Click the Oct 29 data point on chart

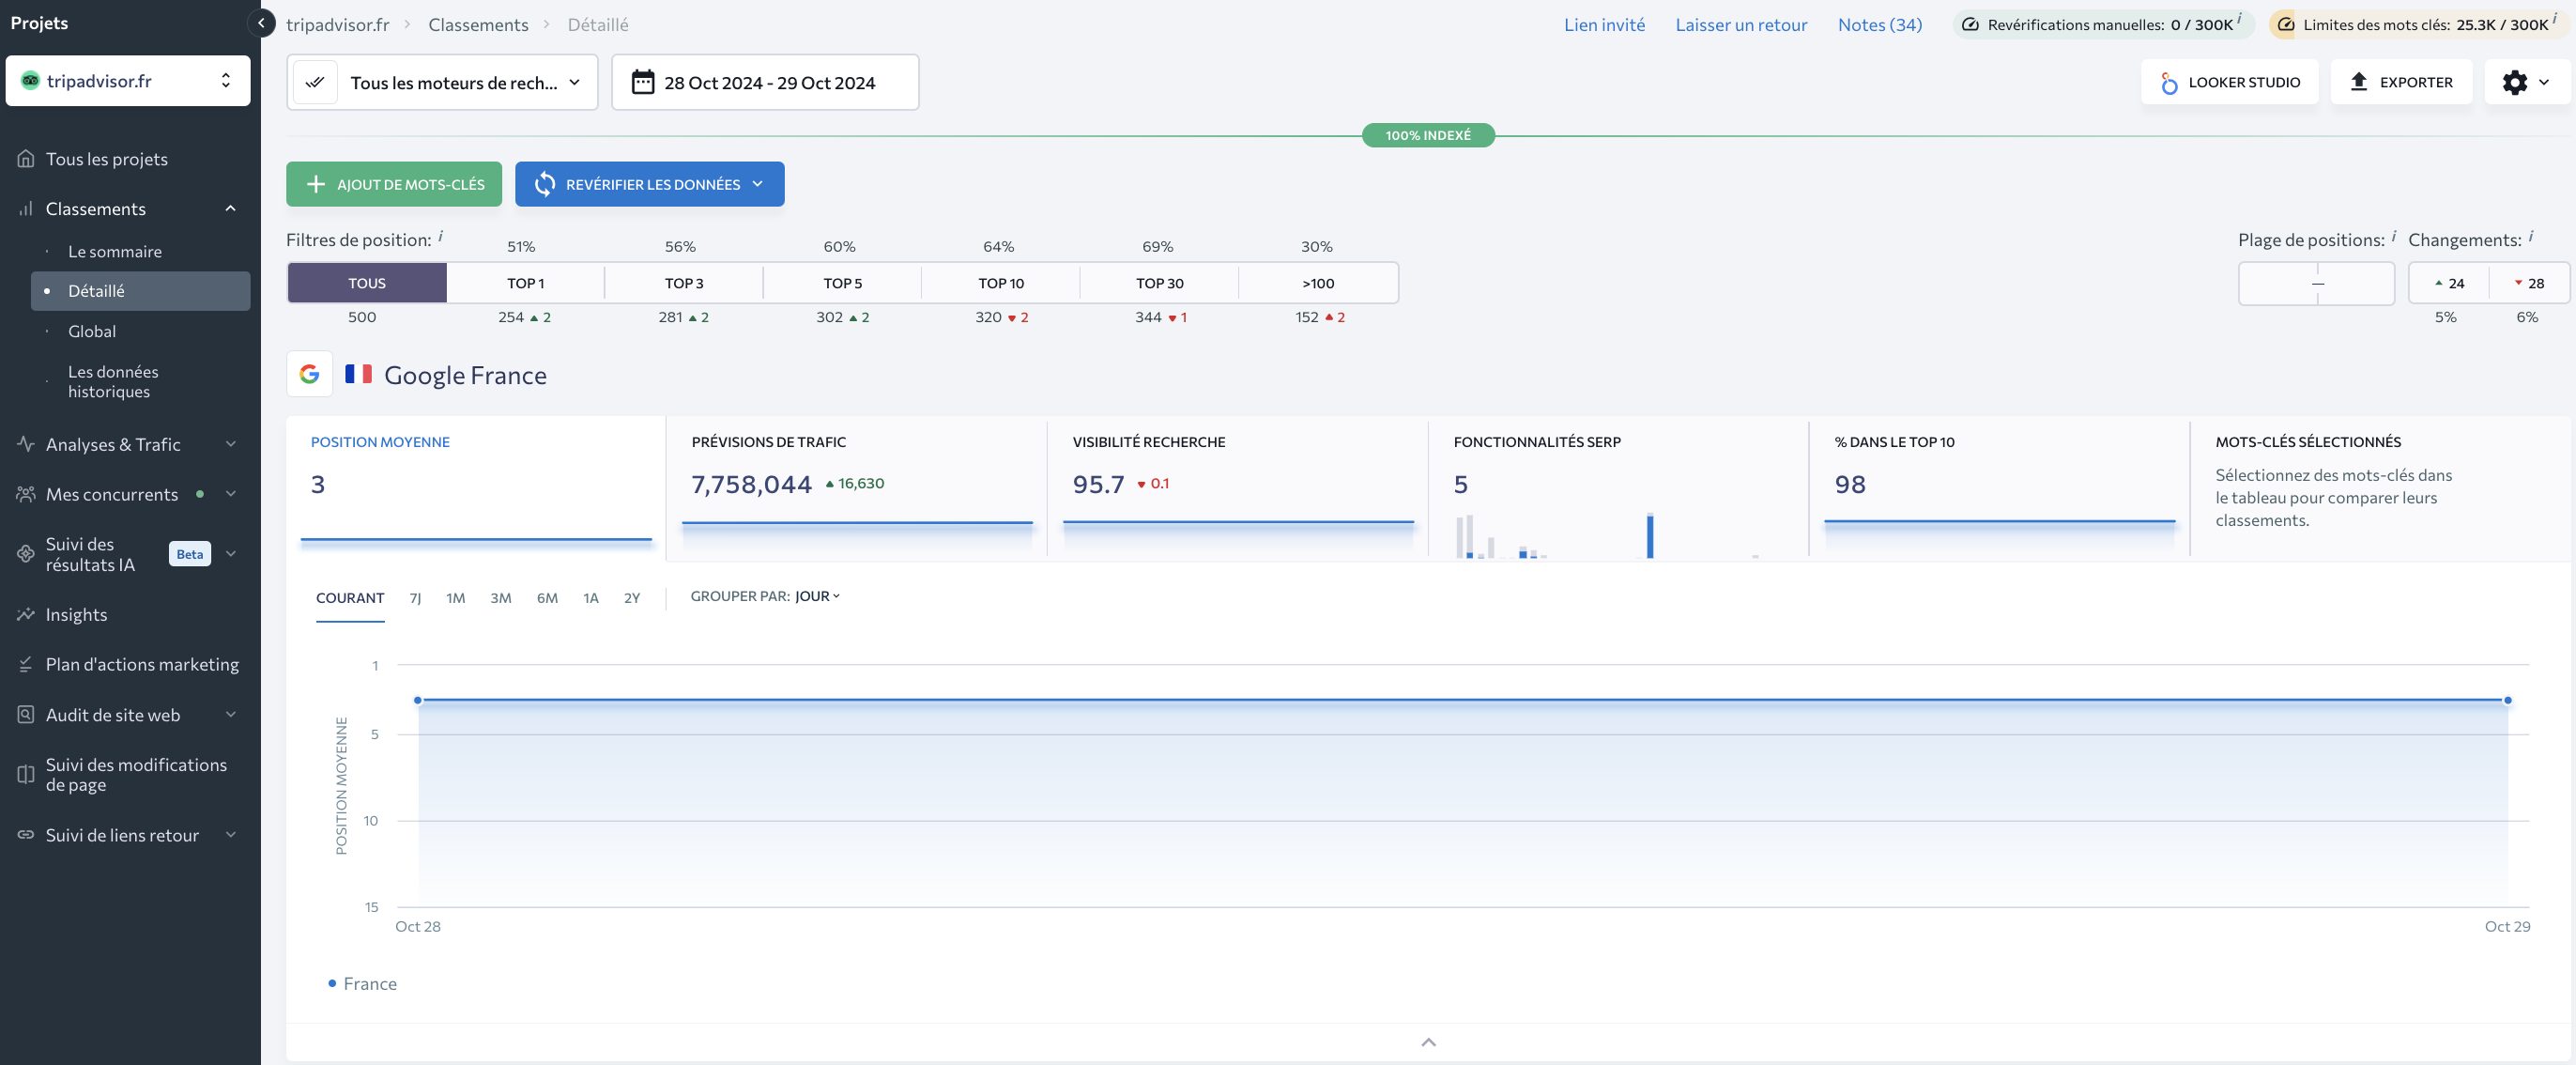(x=2507, y=700)
